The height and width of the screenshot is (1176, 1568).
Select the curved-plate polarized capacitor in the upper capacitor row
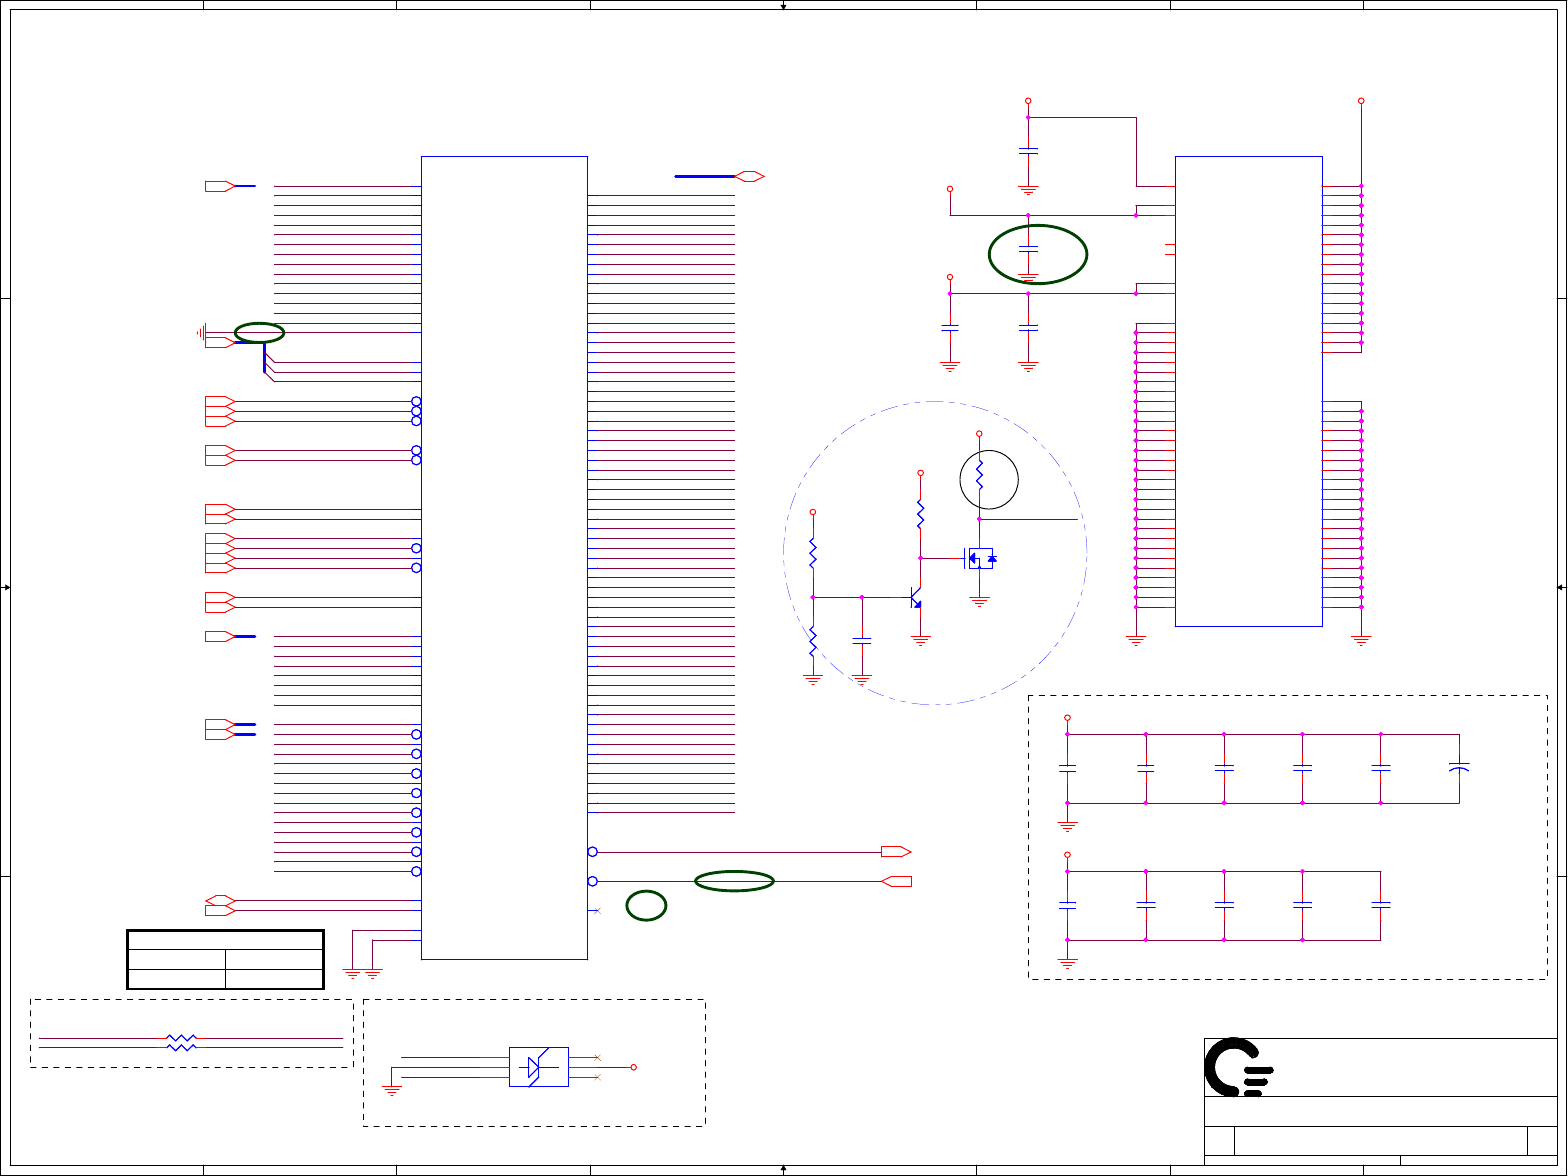pyautogui.click(x=1459, y=768)
